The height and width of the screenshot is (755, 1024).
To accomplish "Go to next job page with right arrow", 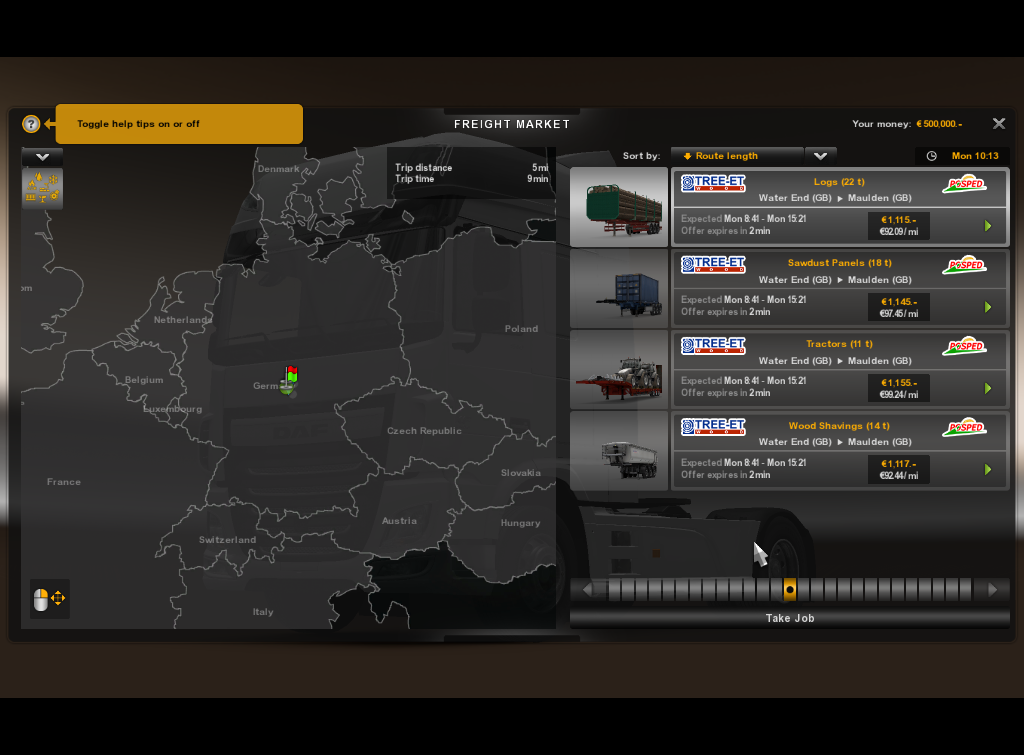I will (x=993, y=590).
